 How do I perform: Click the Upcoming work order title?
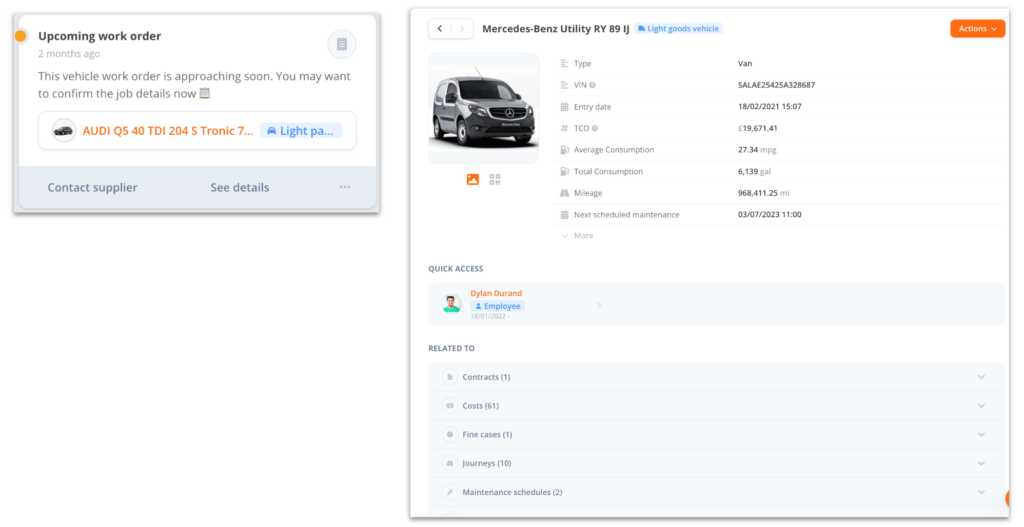point(99,36)
